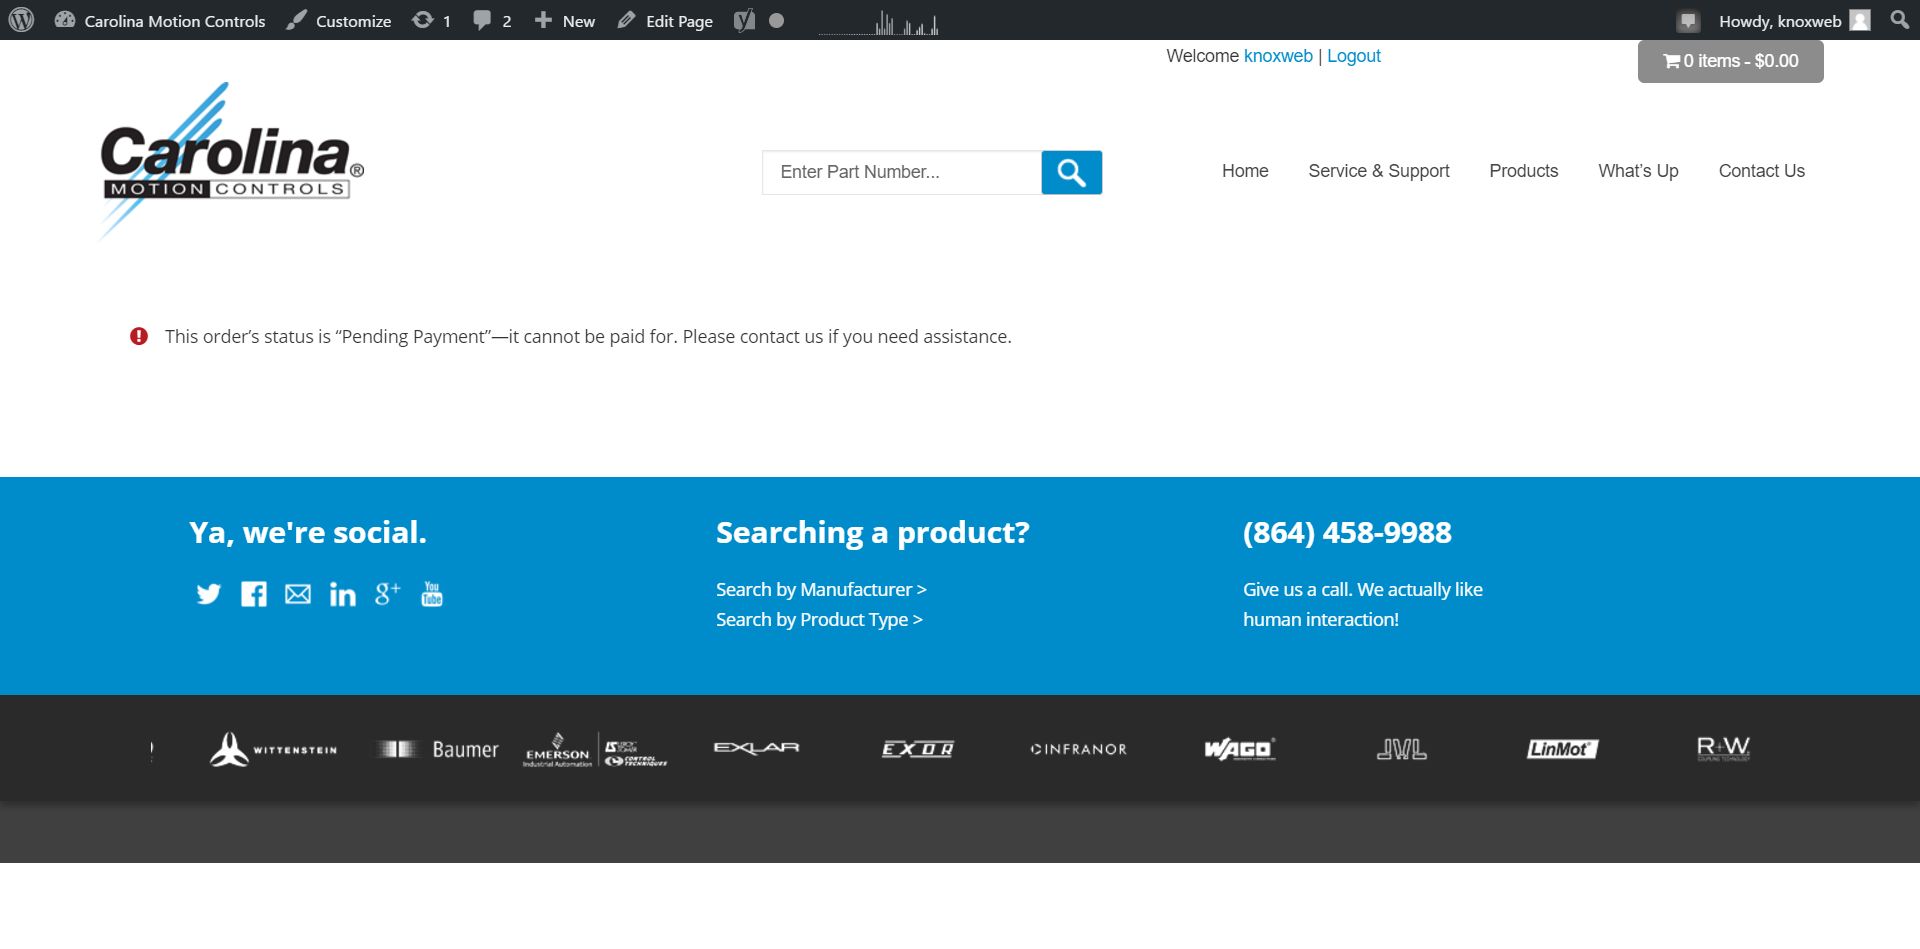Click the Wittenstein brand logo

[273, 749]
